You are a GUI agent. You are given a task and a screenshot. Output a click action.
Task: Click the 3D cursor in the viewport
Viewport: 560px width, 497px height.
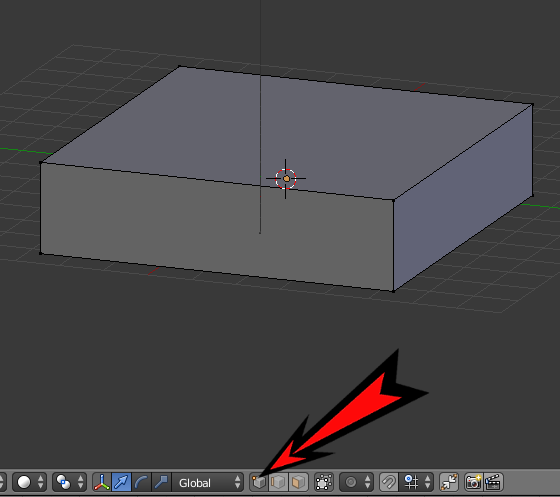(x=286, y=179)
